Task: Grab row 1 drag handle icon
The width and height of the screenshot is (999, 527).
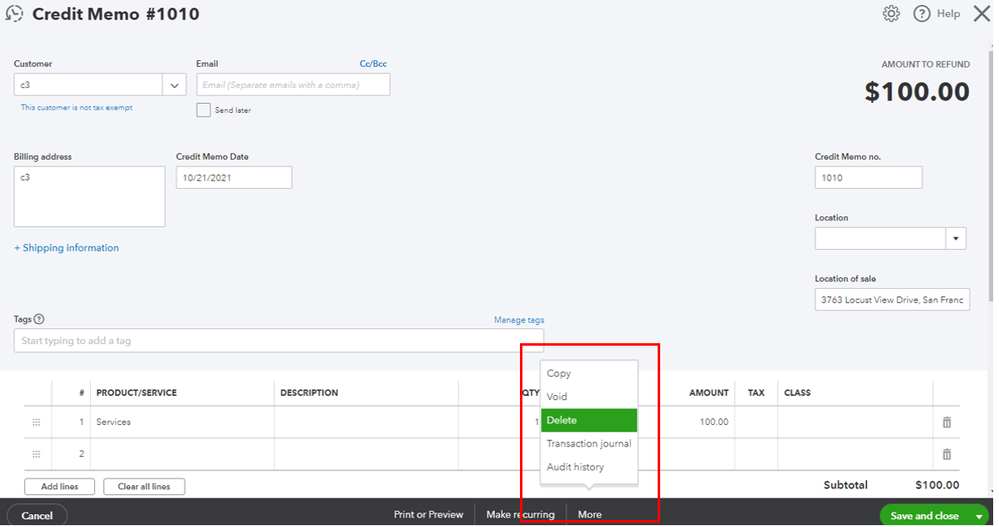Action: (36, 422)
